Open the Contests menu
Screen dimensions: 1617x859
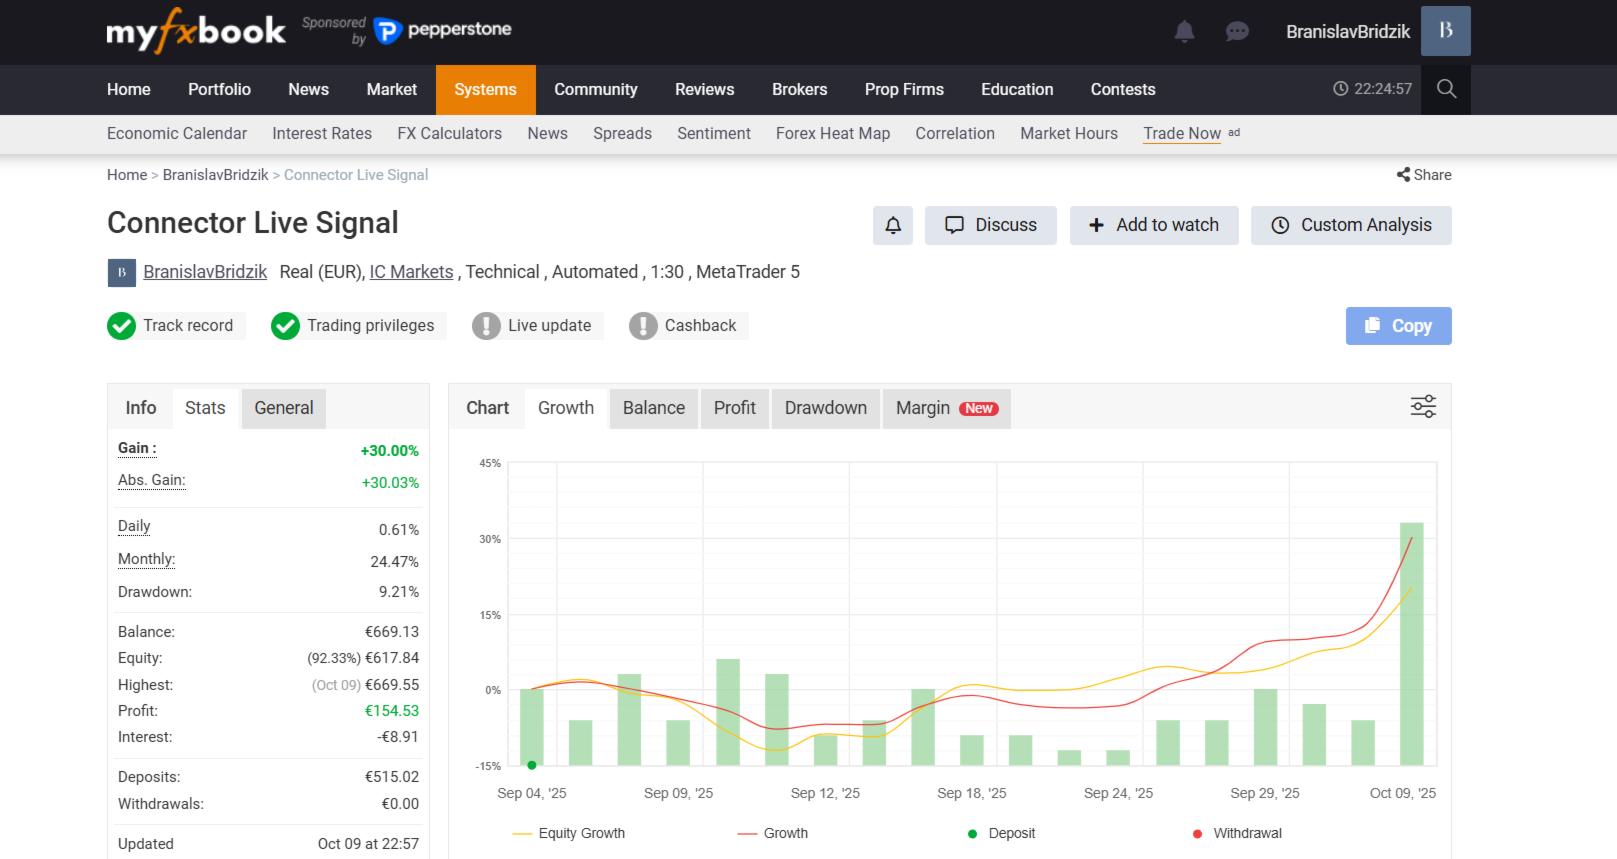click(1123, 90)
